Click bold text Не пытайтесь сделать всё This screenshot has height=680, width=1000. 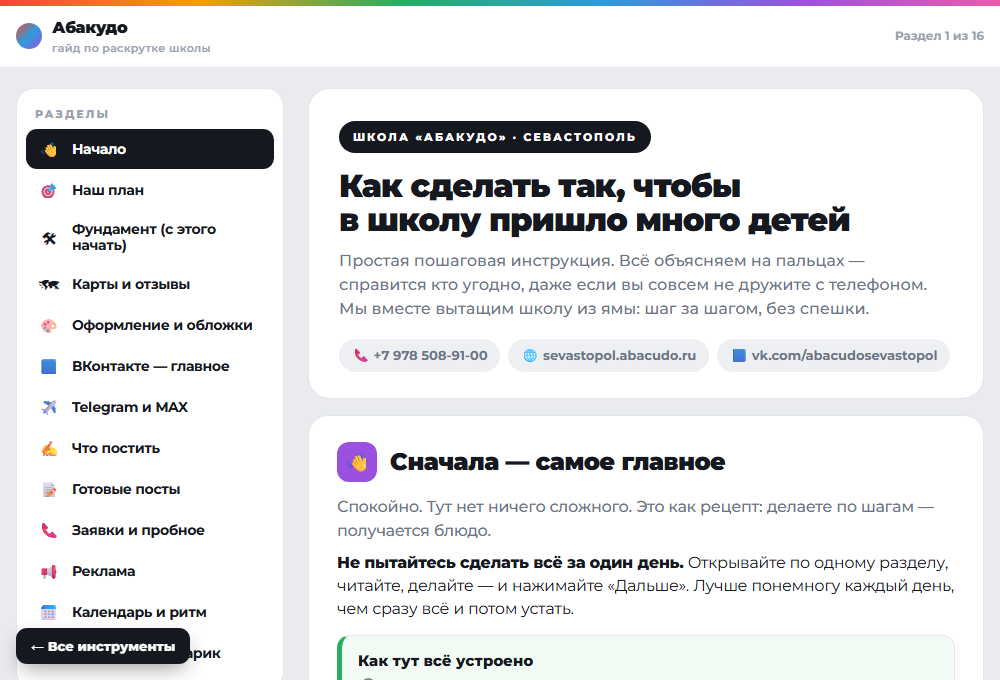pos(510,563)
